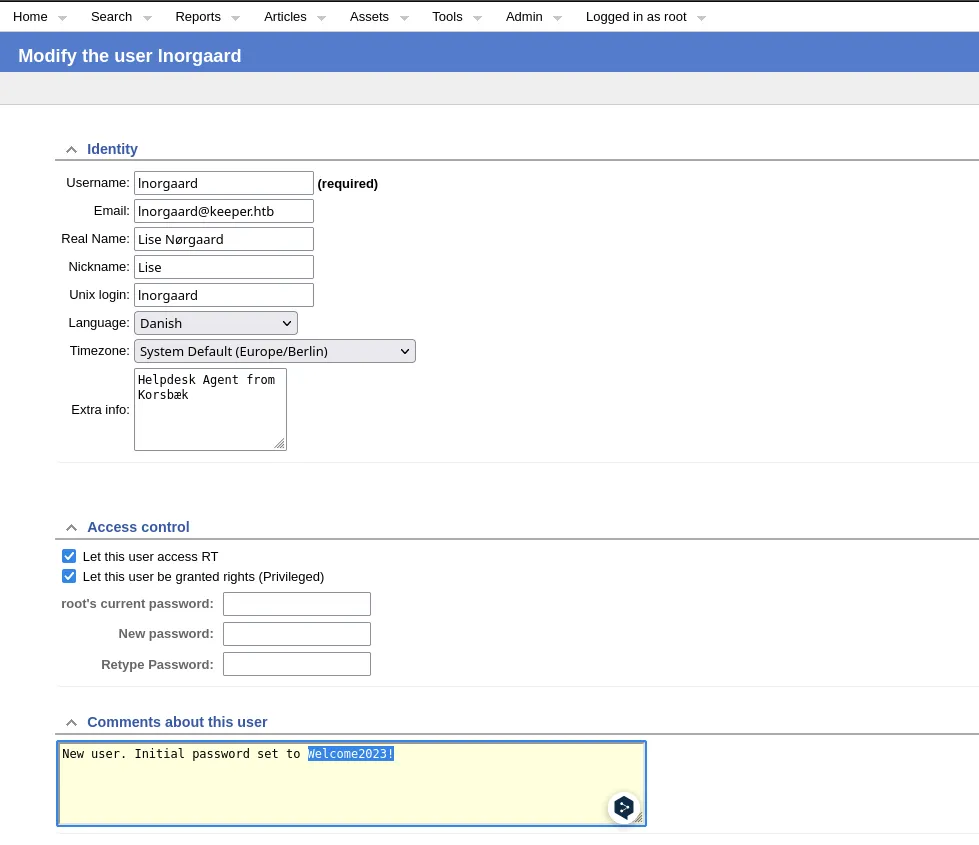Image resolution: width=979 pixels, height=845 pixels.
Task: Open the Search menu
Action: coord(111,17)
